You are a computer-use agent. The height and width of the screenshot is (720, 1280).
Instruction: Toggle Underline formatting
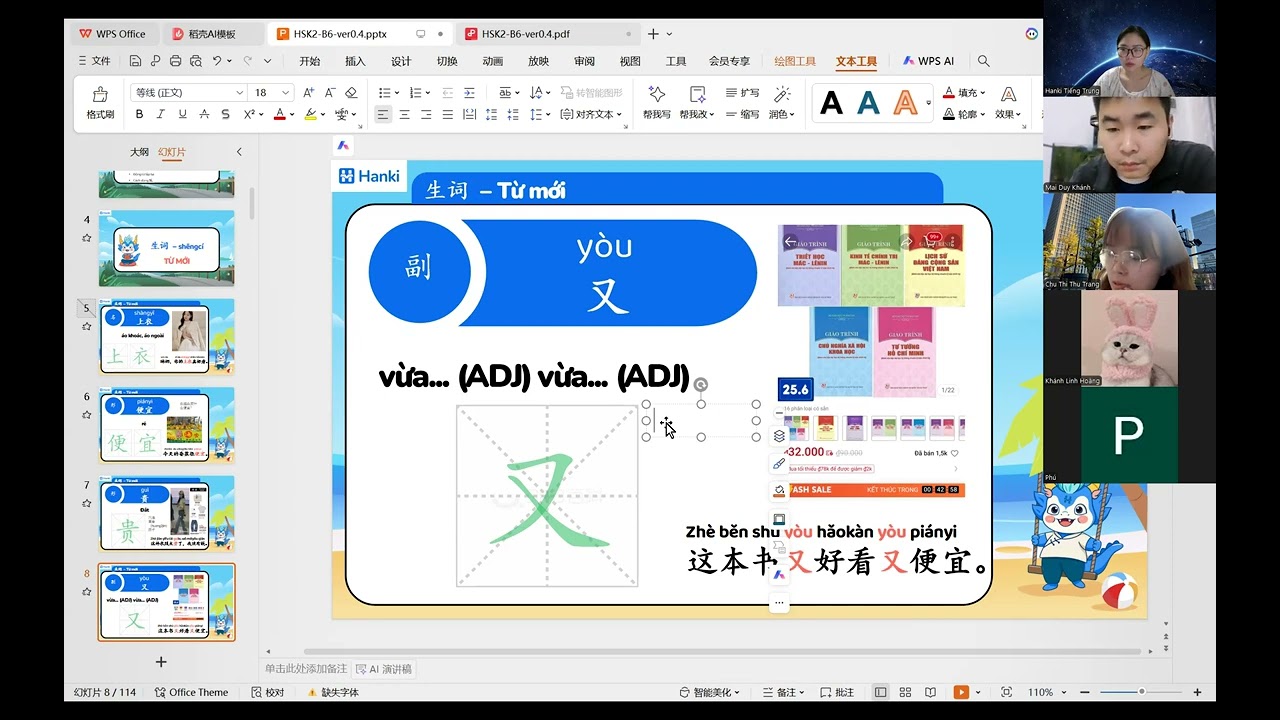182,114
